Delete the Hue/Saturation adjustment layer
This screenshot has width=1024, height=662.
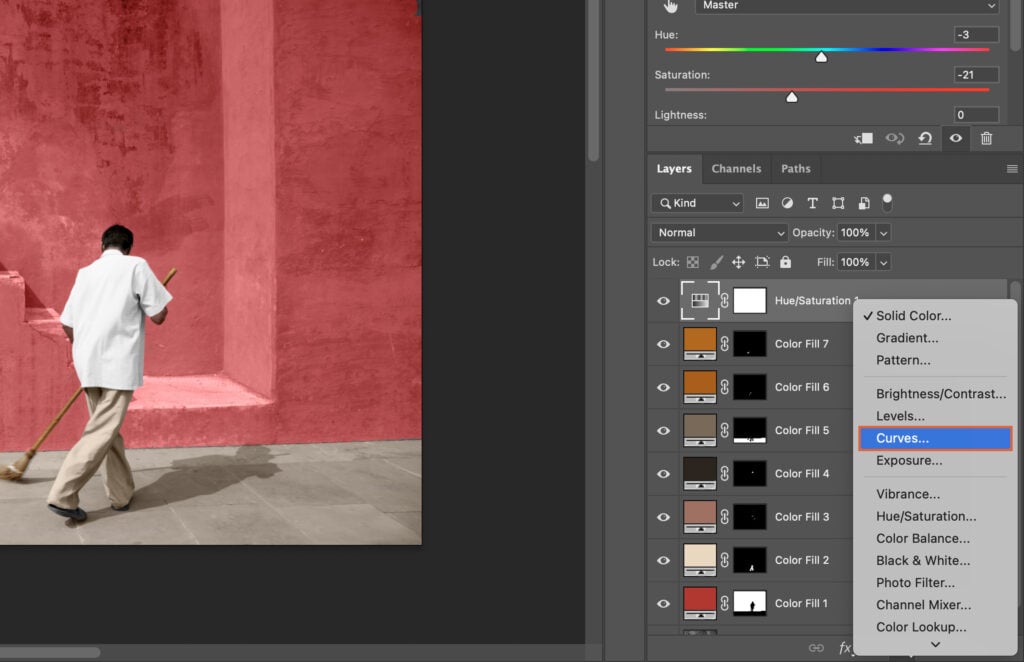987,138
